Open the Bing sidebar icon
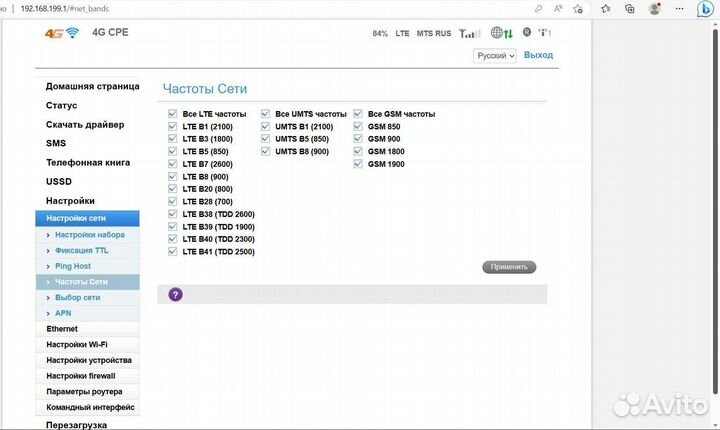720x430 pixels. [x=704, y=8]
